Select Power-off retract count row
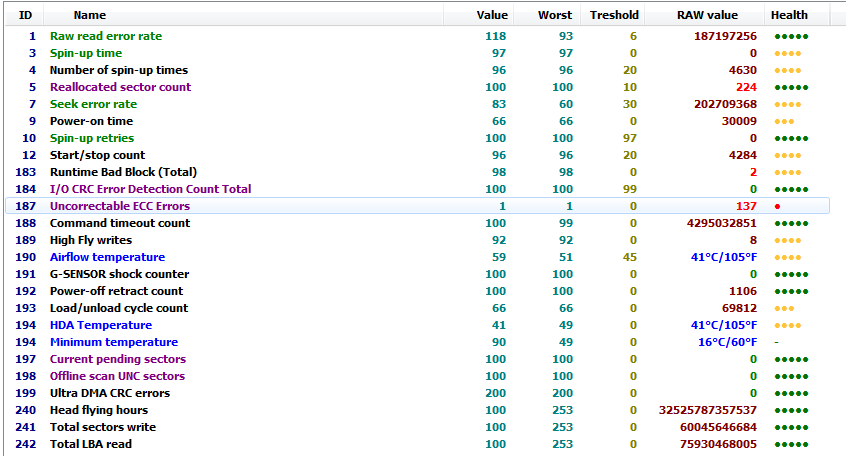This screenshot has height=456, width=846. tap(417, 291)
